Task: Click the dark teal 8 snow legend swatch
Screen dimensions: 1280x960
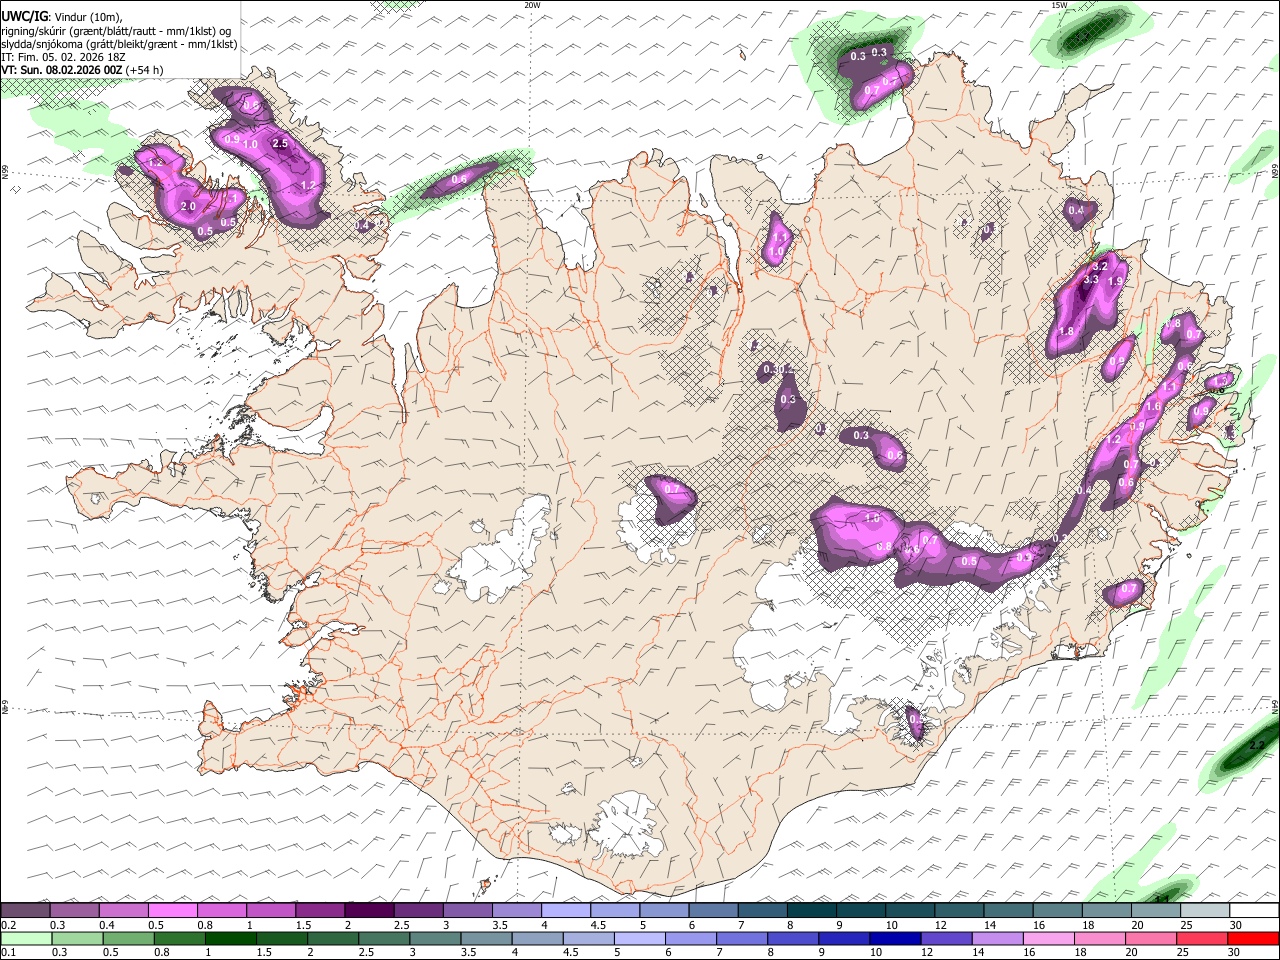Action: [812, 911]
